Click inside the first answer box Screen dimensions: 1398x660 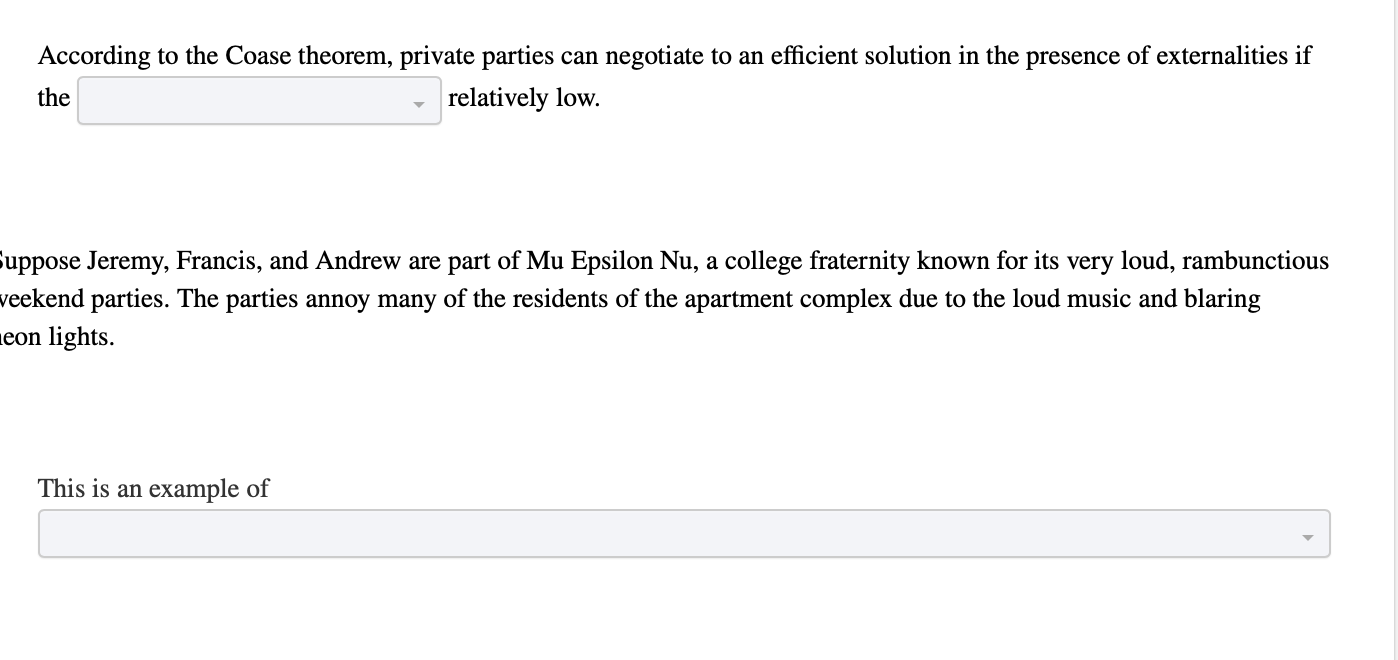pos(230,100)
